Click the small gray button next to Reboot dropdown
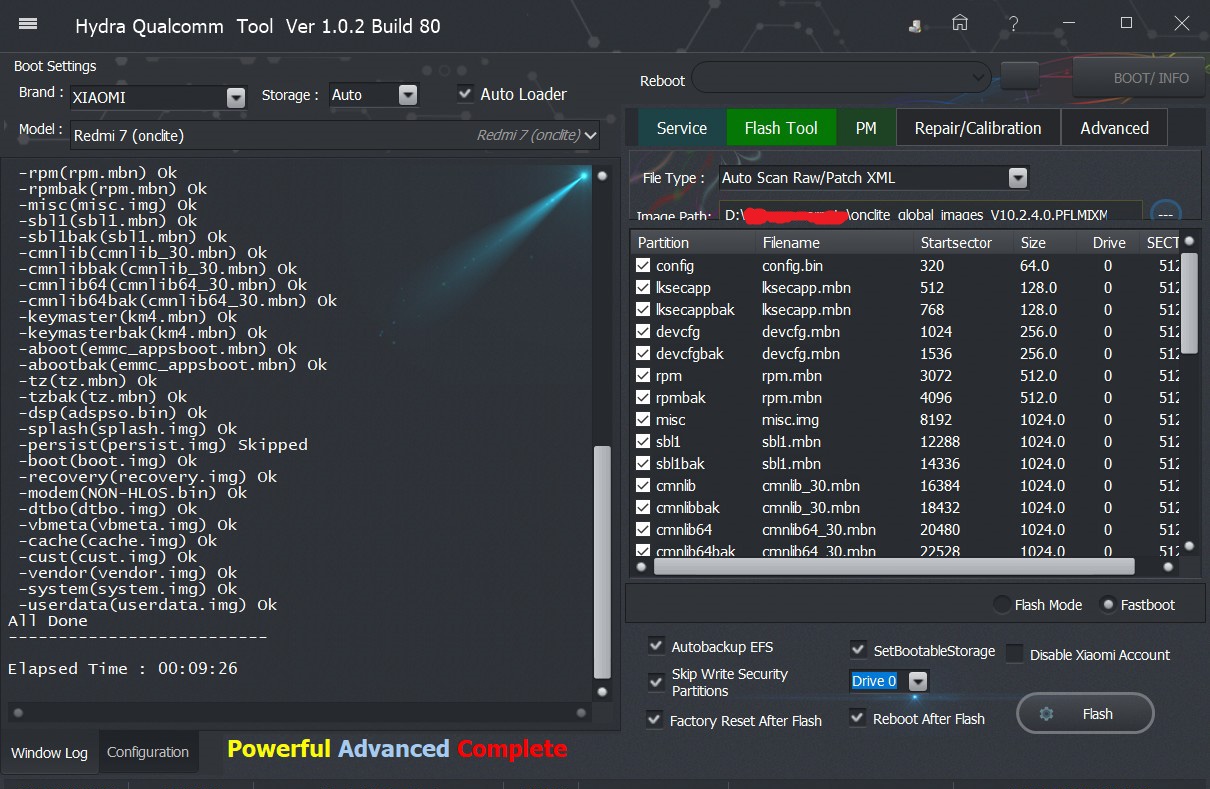 click(x=1019, y=76)
